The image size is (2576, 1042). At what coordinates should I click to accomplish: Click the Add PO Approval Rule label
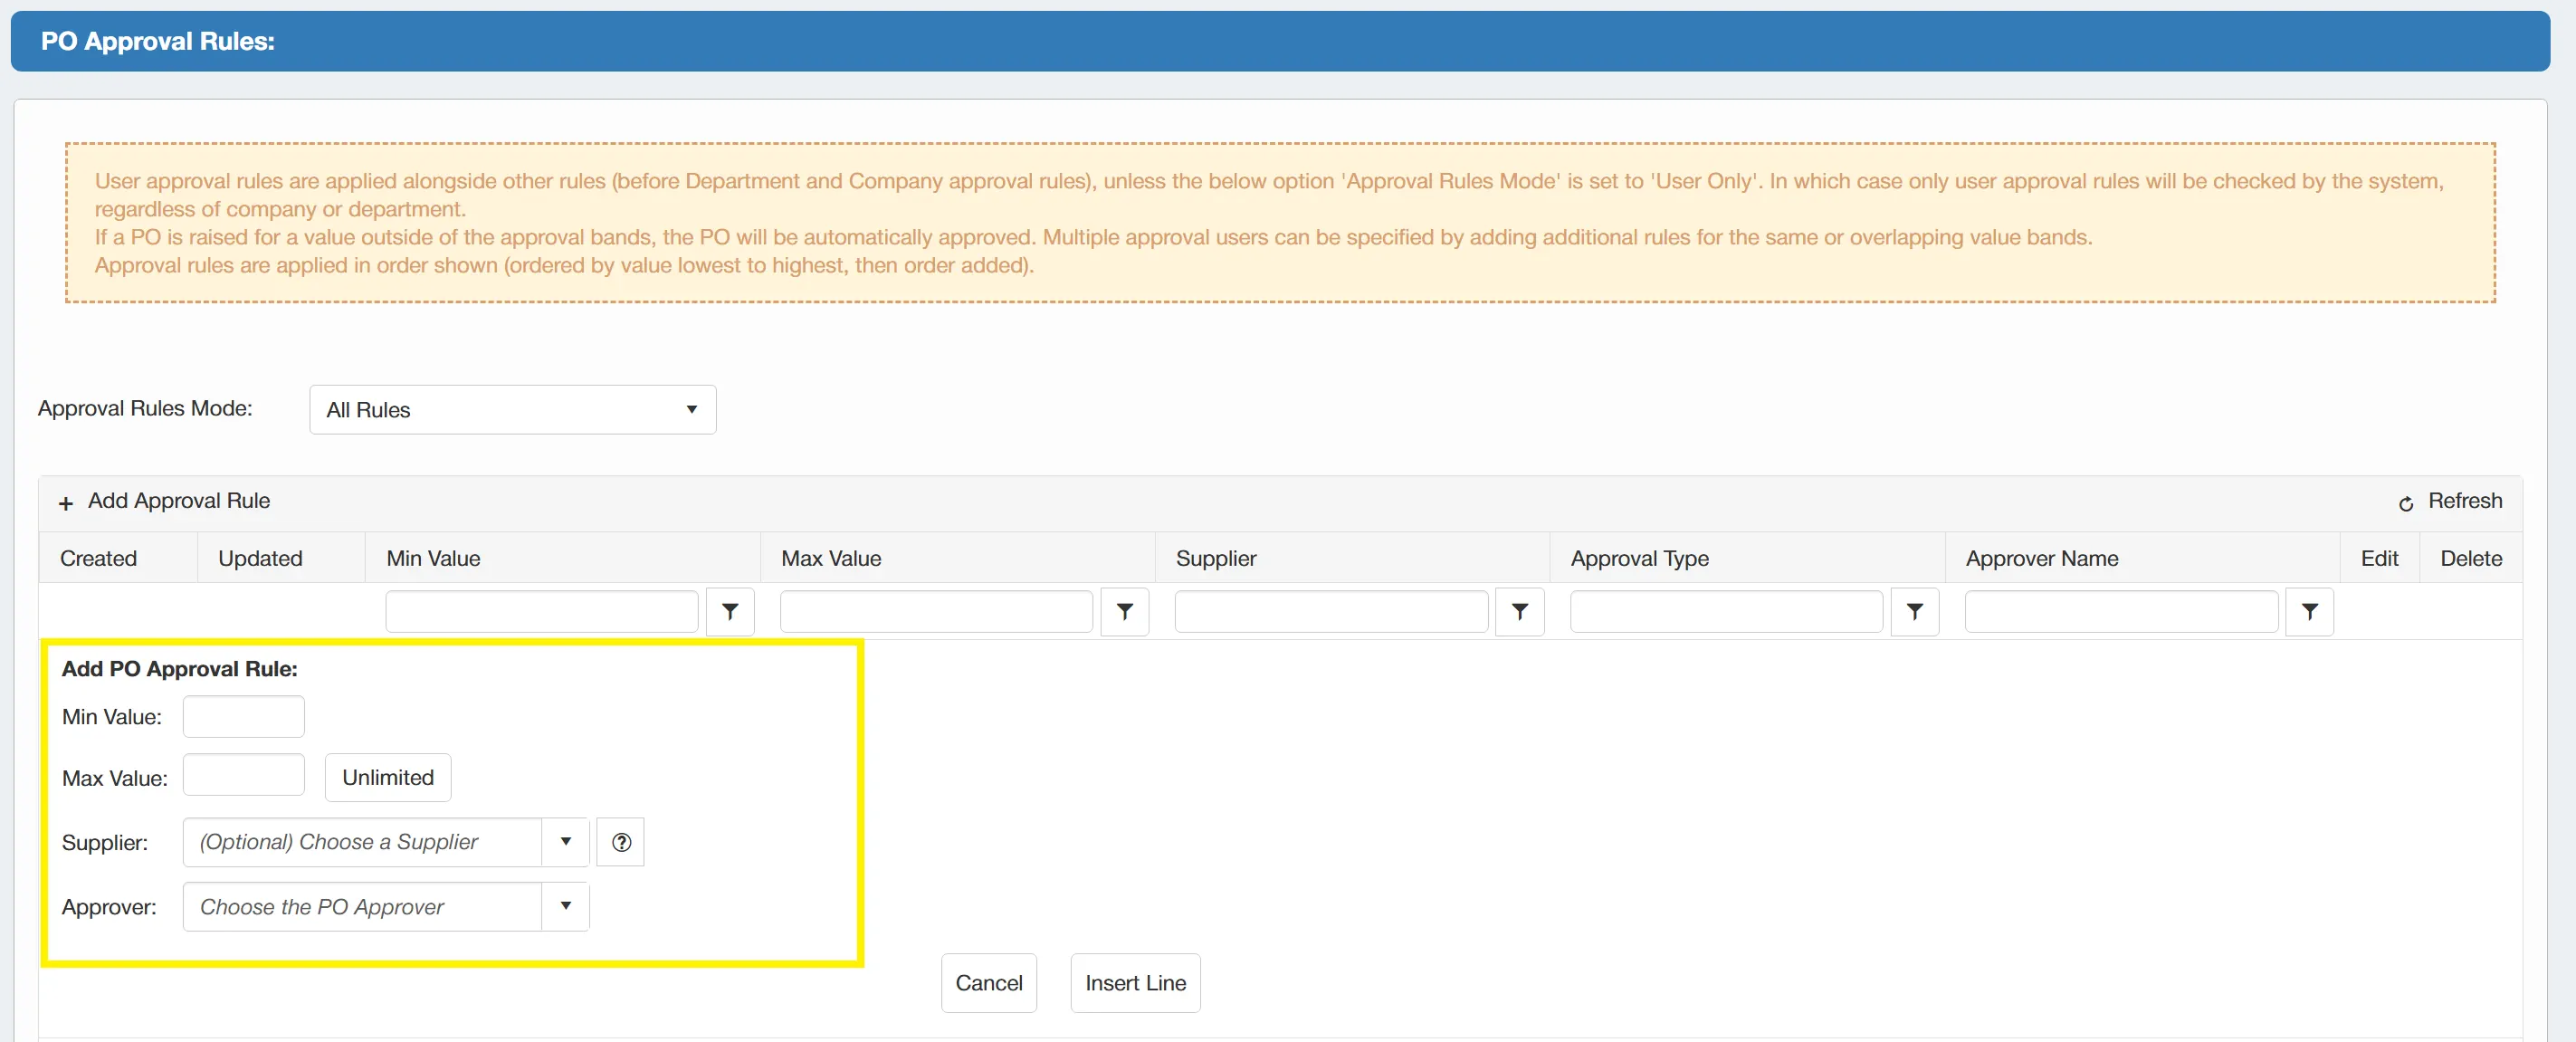coord(180,668)
